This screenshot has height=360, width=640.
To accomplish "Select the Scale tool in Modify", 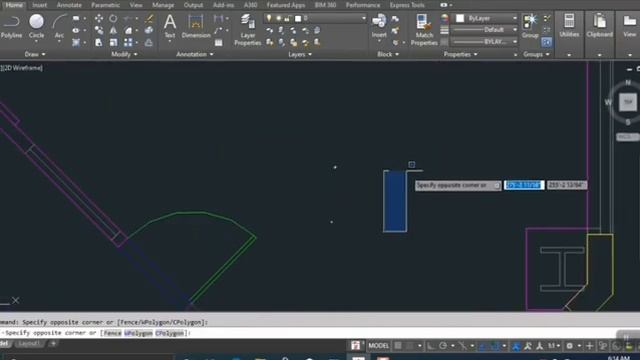I will (113, 42).
